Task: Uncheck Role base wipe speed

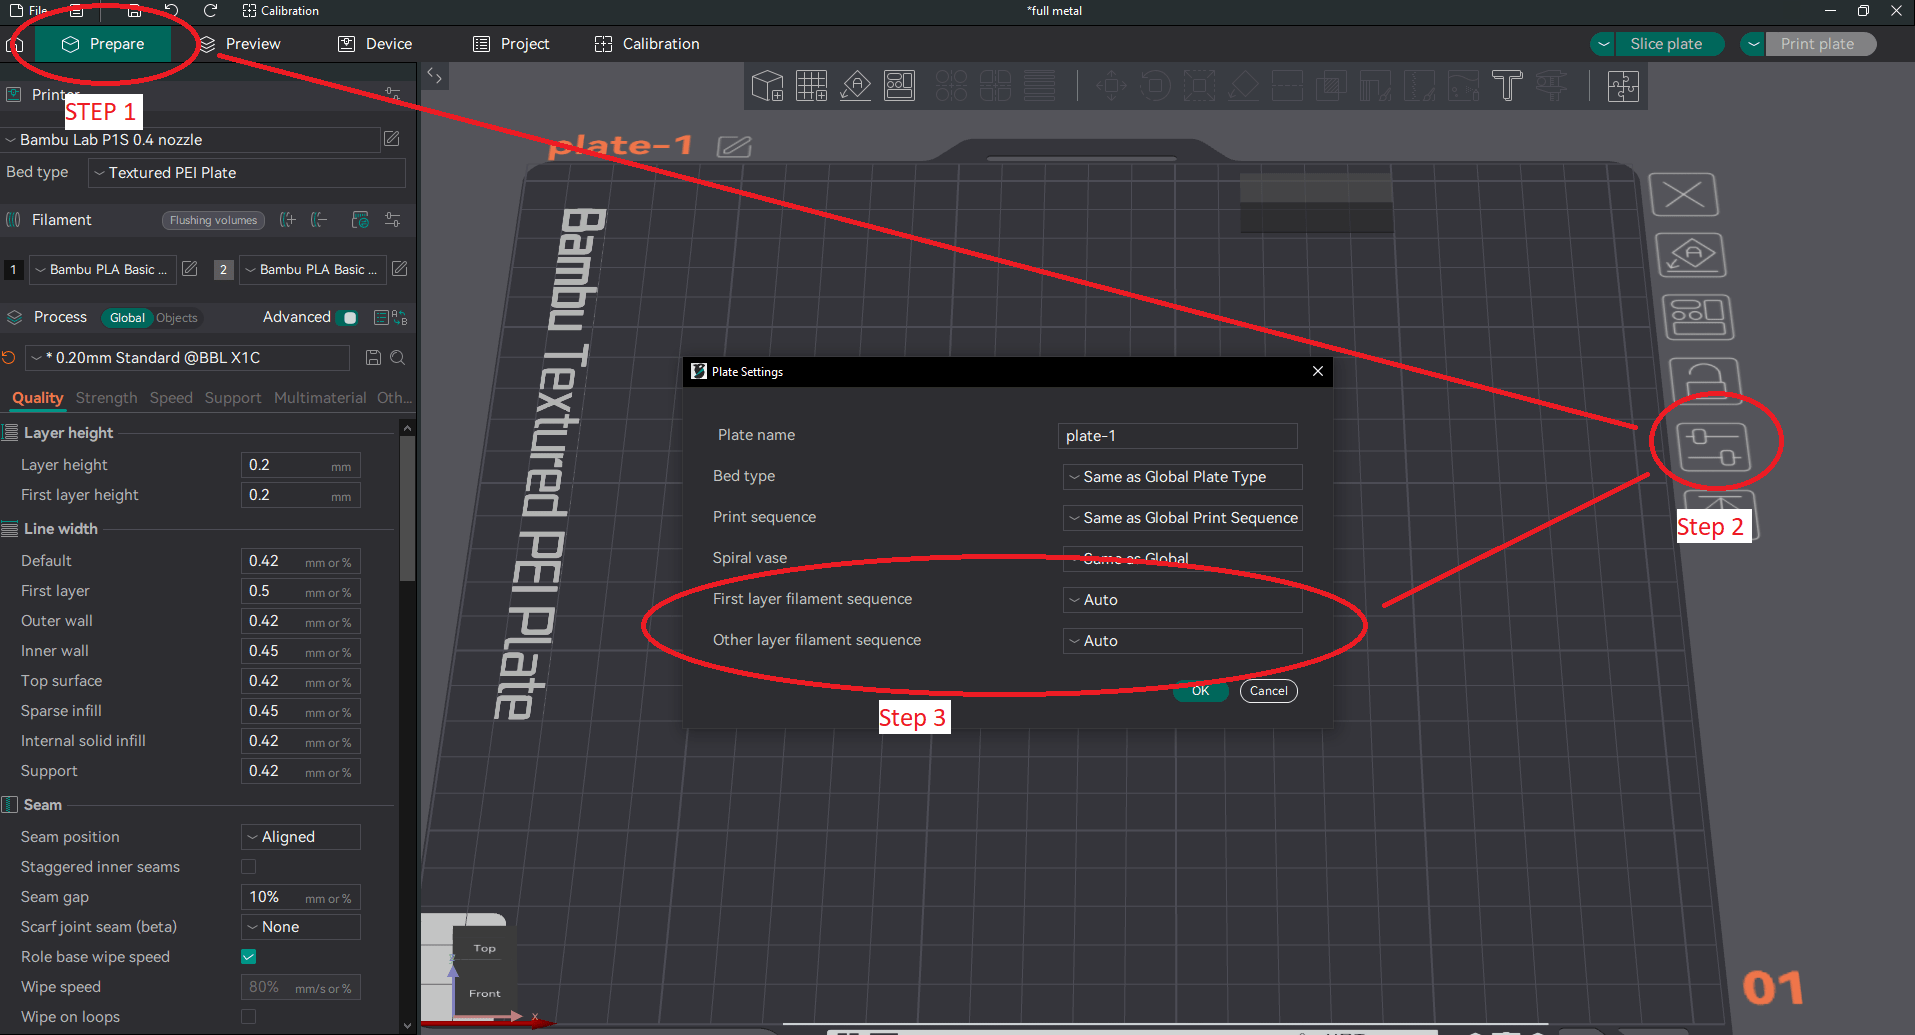Action: [249, 957]
